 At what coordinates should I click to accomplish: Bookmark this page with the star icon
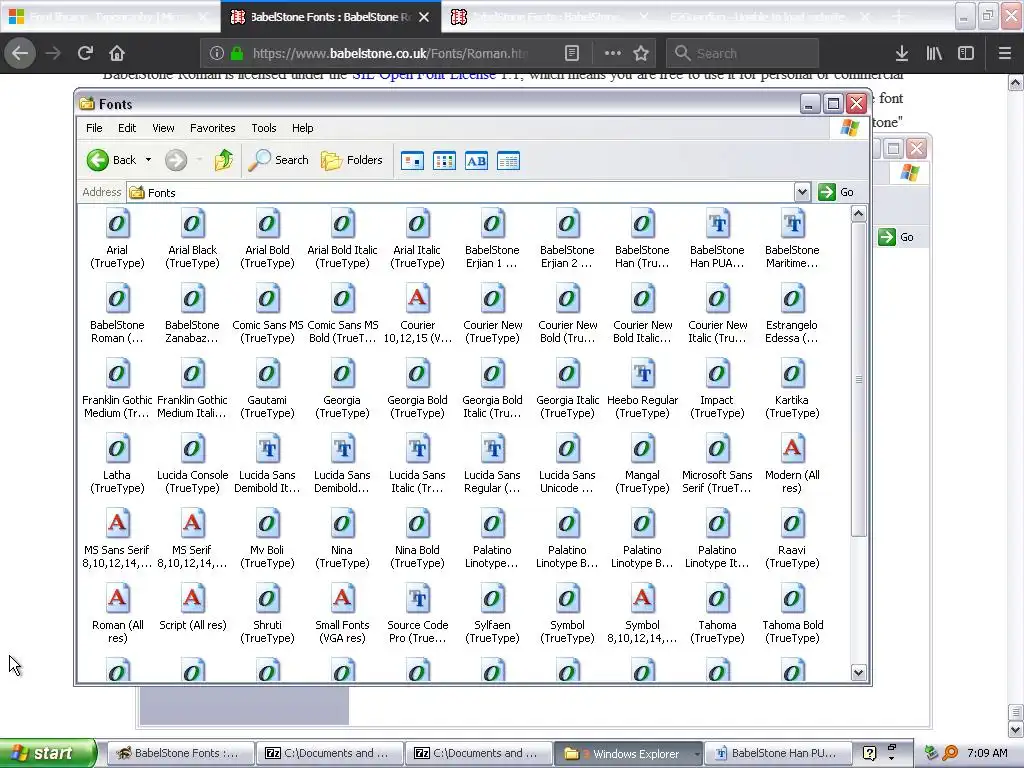(641, 53)
